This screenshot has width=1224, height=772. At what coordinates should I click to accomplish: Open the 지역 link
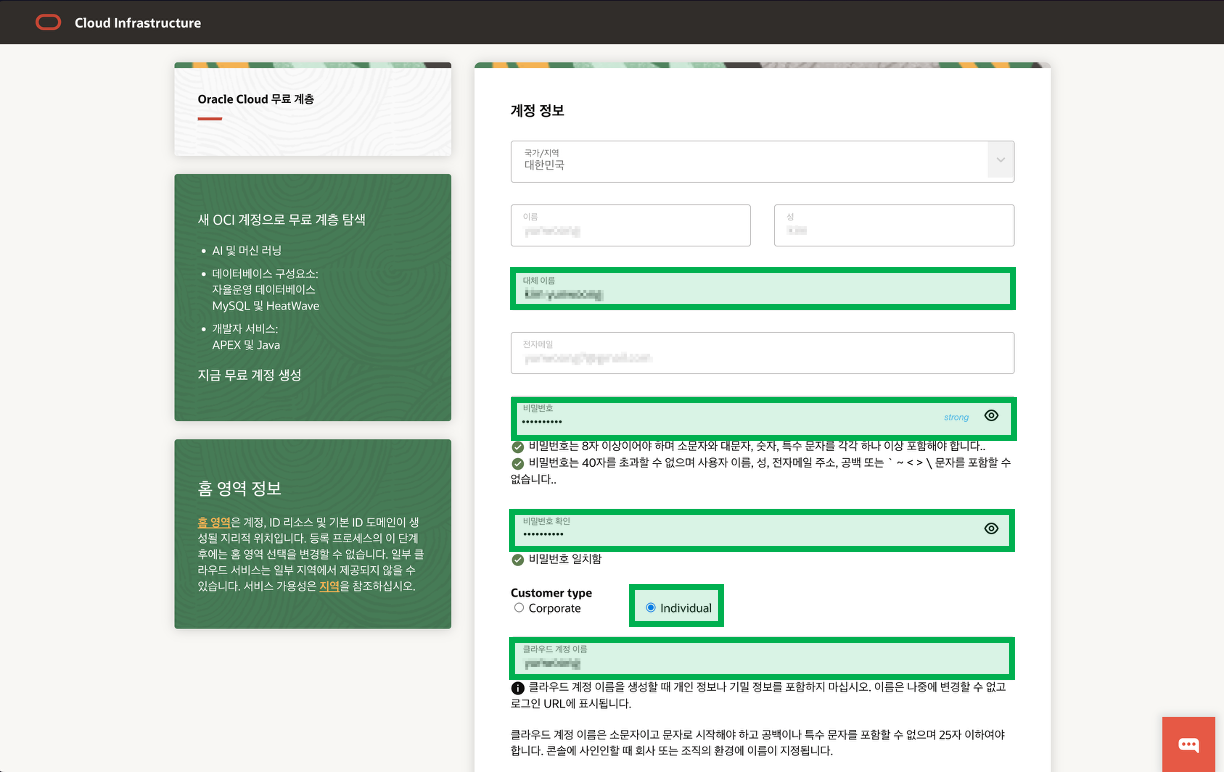coord(329,586)
